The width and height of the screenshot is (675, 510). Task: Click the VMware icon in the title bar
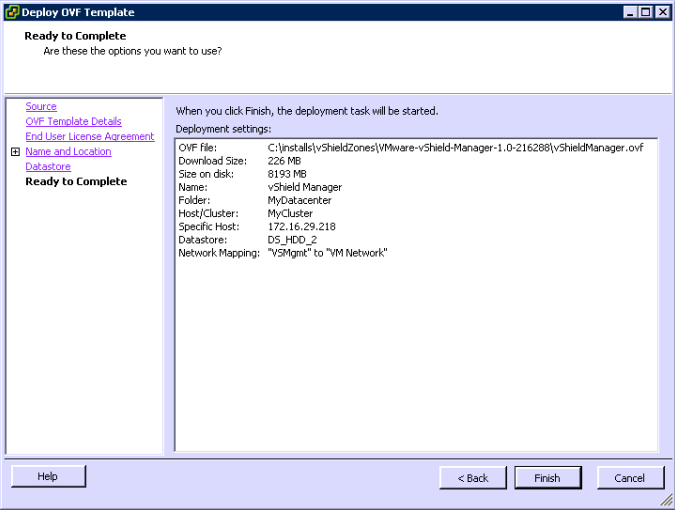[x=11, y=12]
